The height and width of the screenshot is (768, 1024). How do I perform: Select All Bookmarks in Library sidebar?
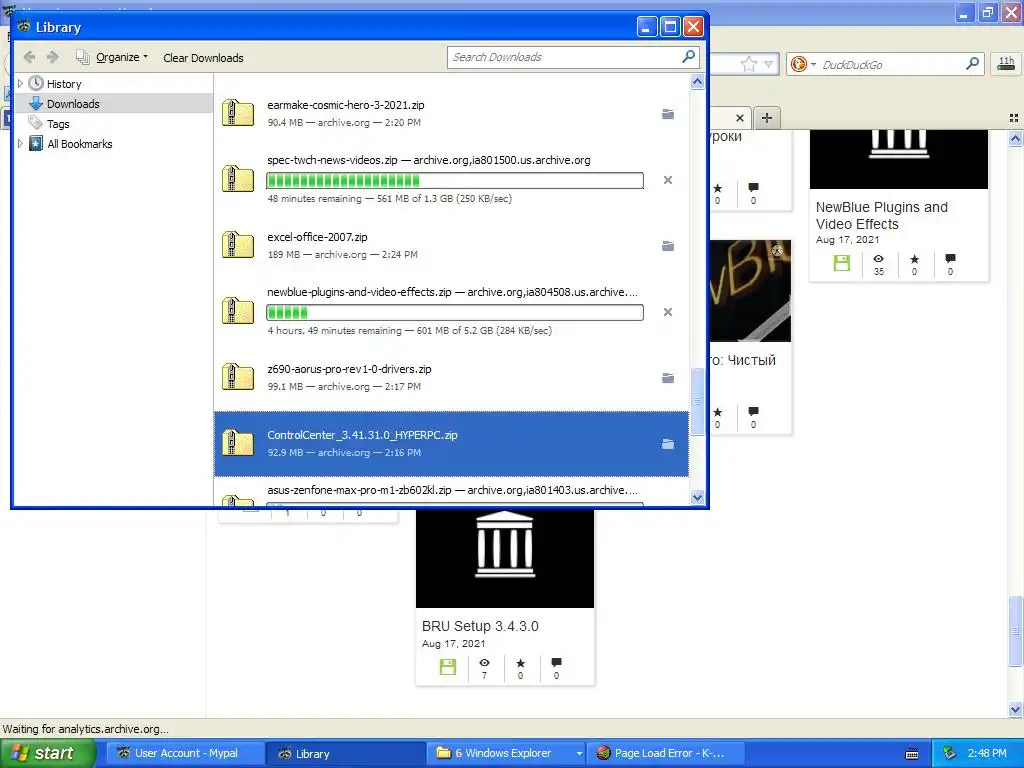(x=80, y=144)
